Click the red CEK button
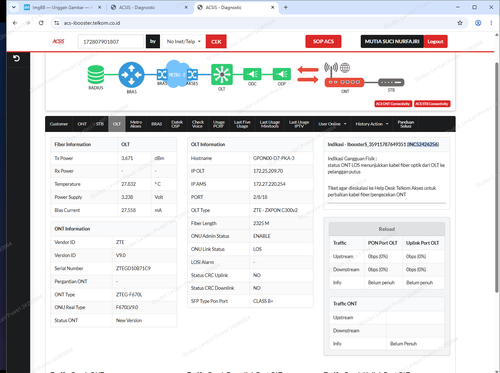The width and height of the screenshot is (500, 373). [x=216, y=41]
